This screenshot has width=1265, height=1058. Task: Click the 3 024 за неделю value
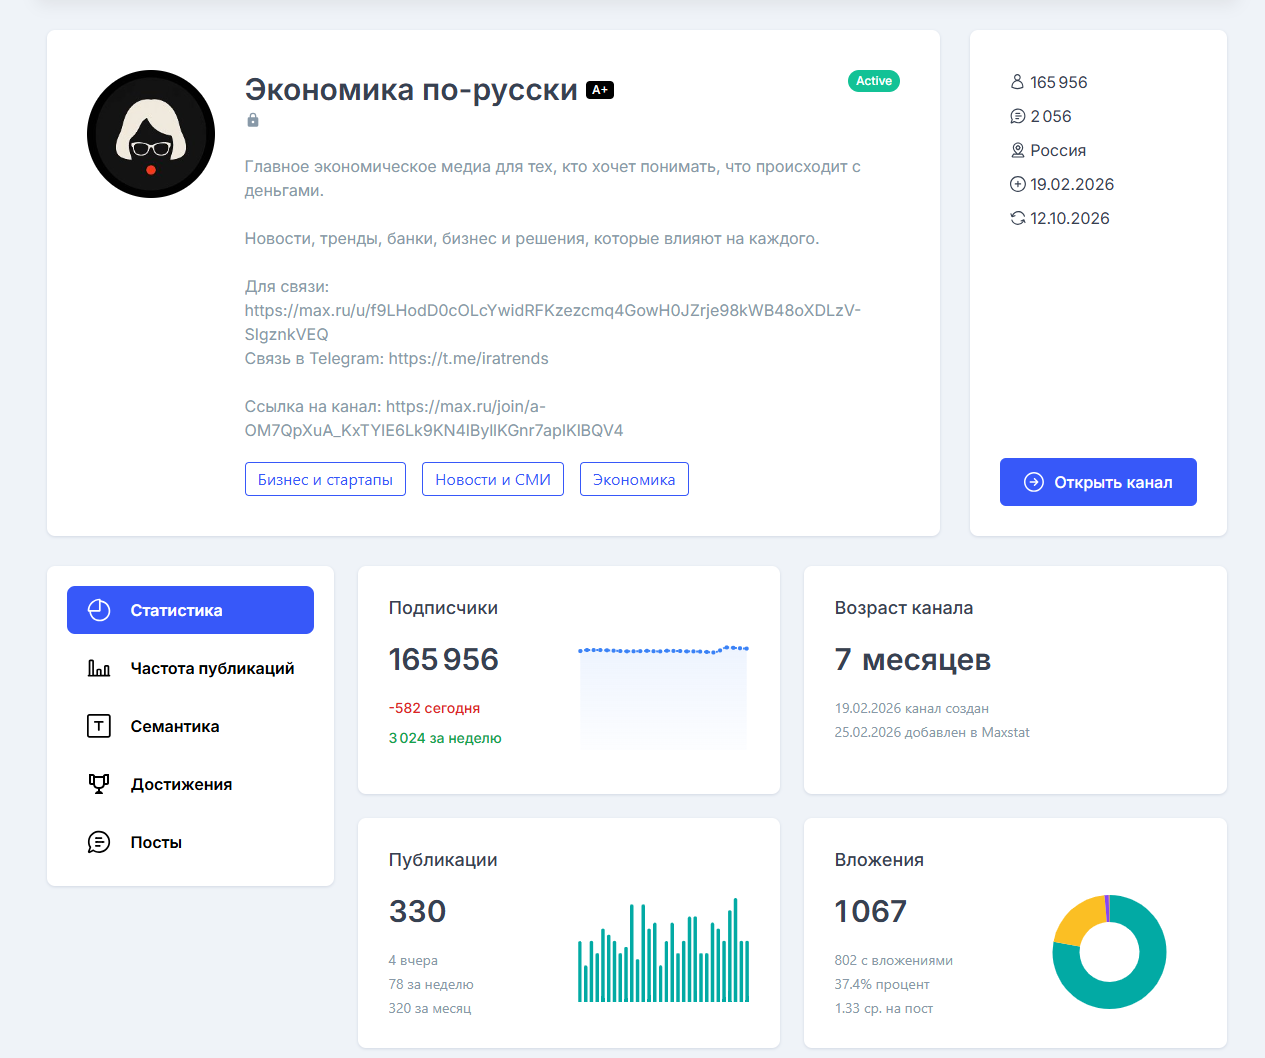click(x=445, y=738)
